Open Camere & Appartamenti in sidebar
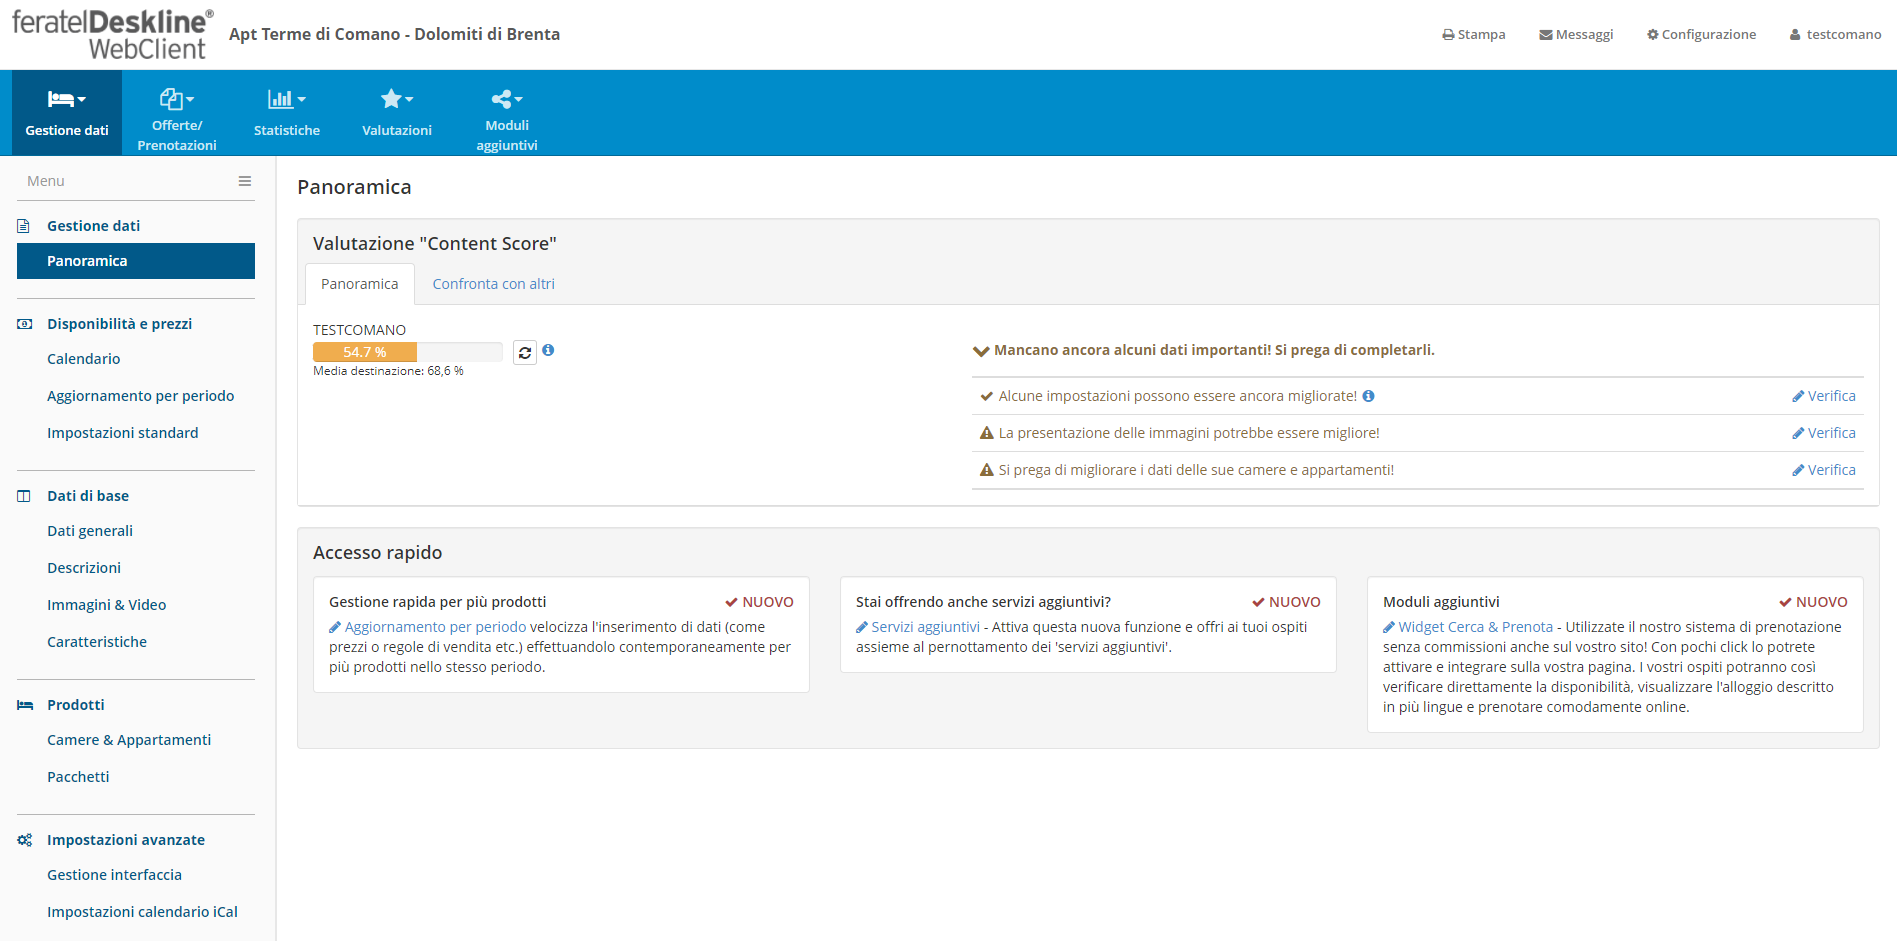This screenshot has width=1897, height=941. 129,740
